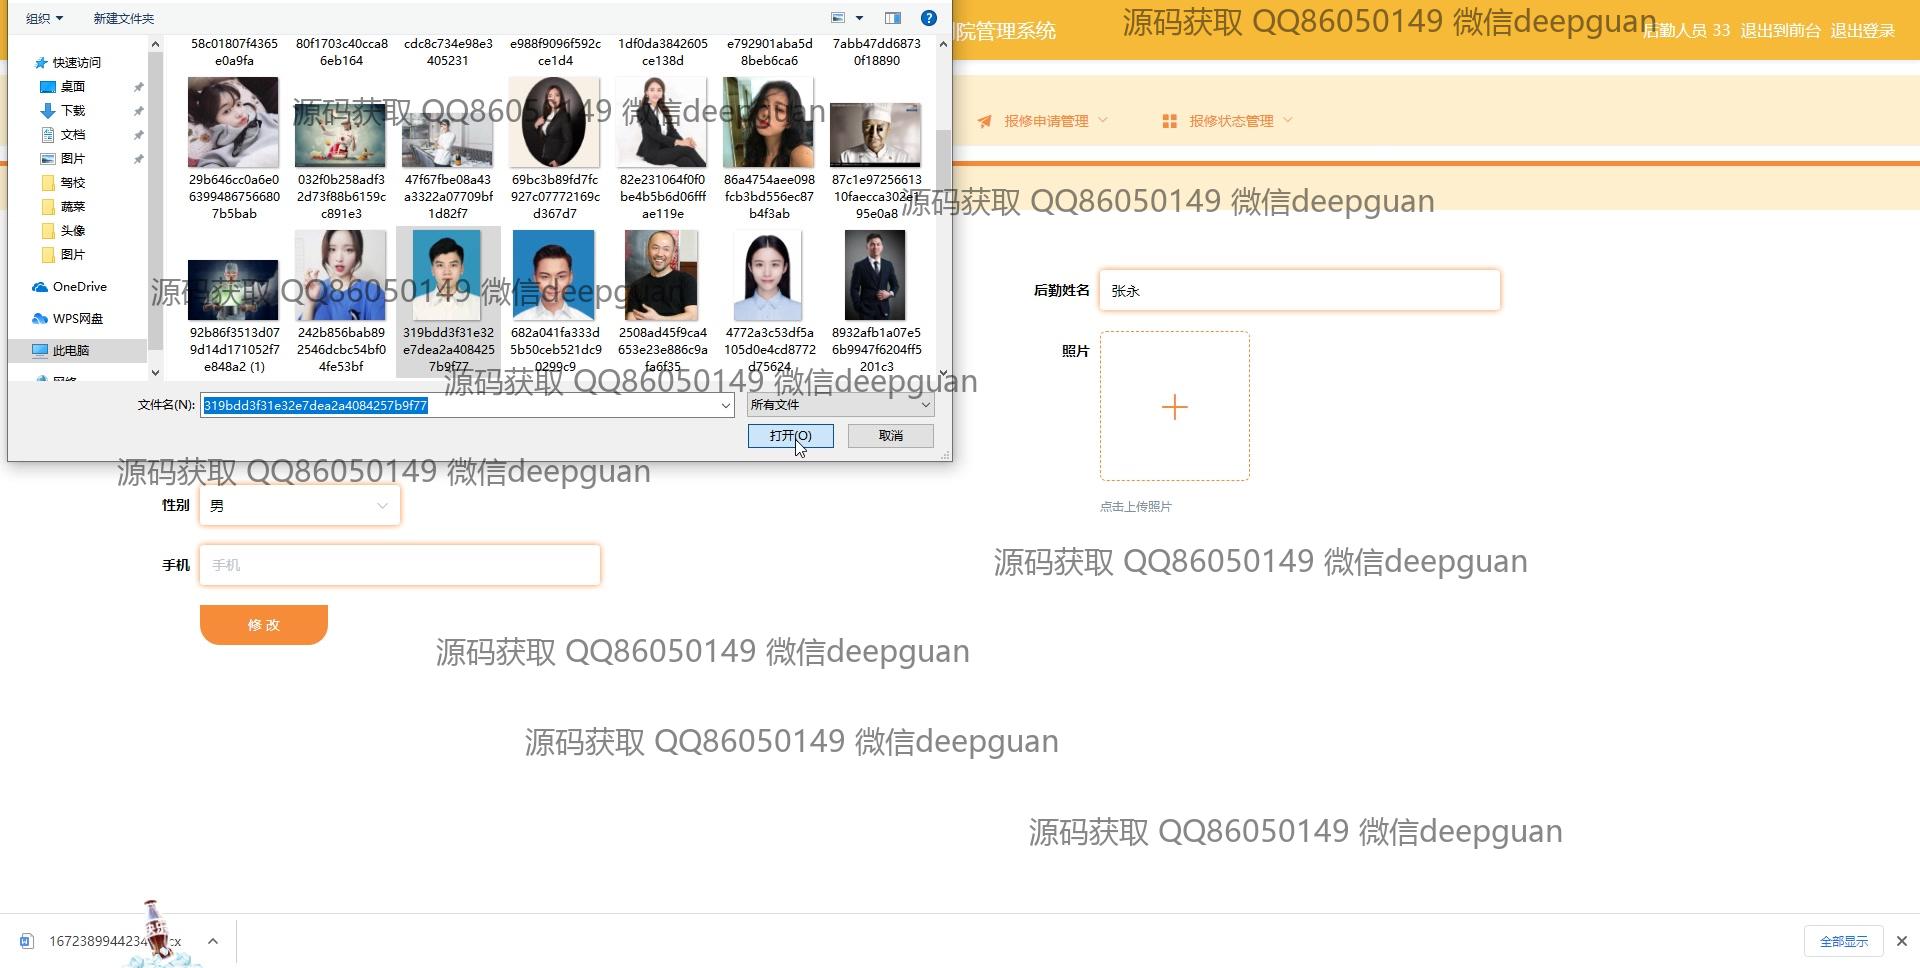
Task: Create a new folder with 新建文件夹
Action: point(124,18)
